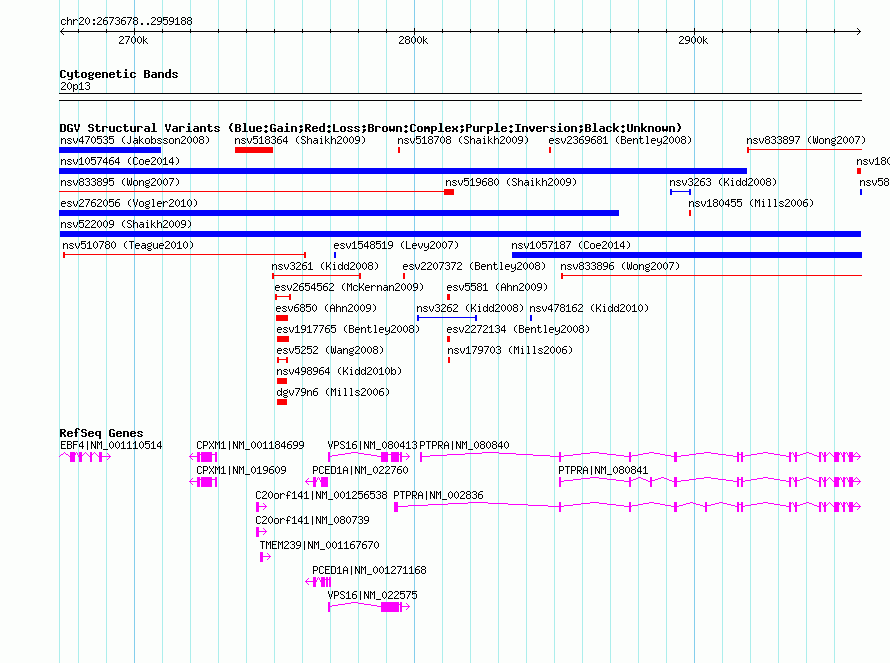Click variant label nsv833896 (Wong2007)
Viewport: 890px width, 663px height.
coord(620,266)
